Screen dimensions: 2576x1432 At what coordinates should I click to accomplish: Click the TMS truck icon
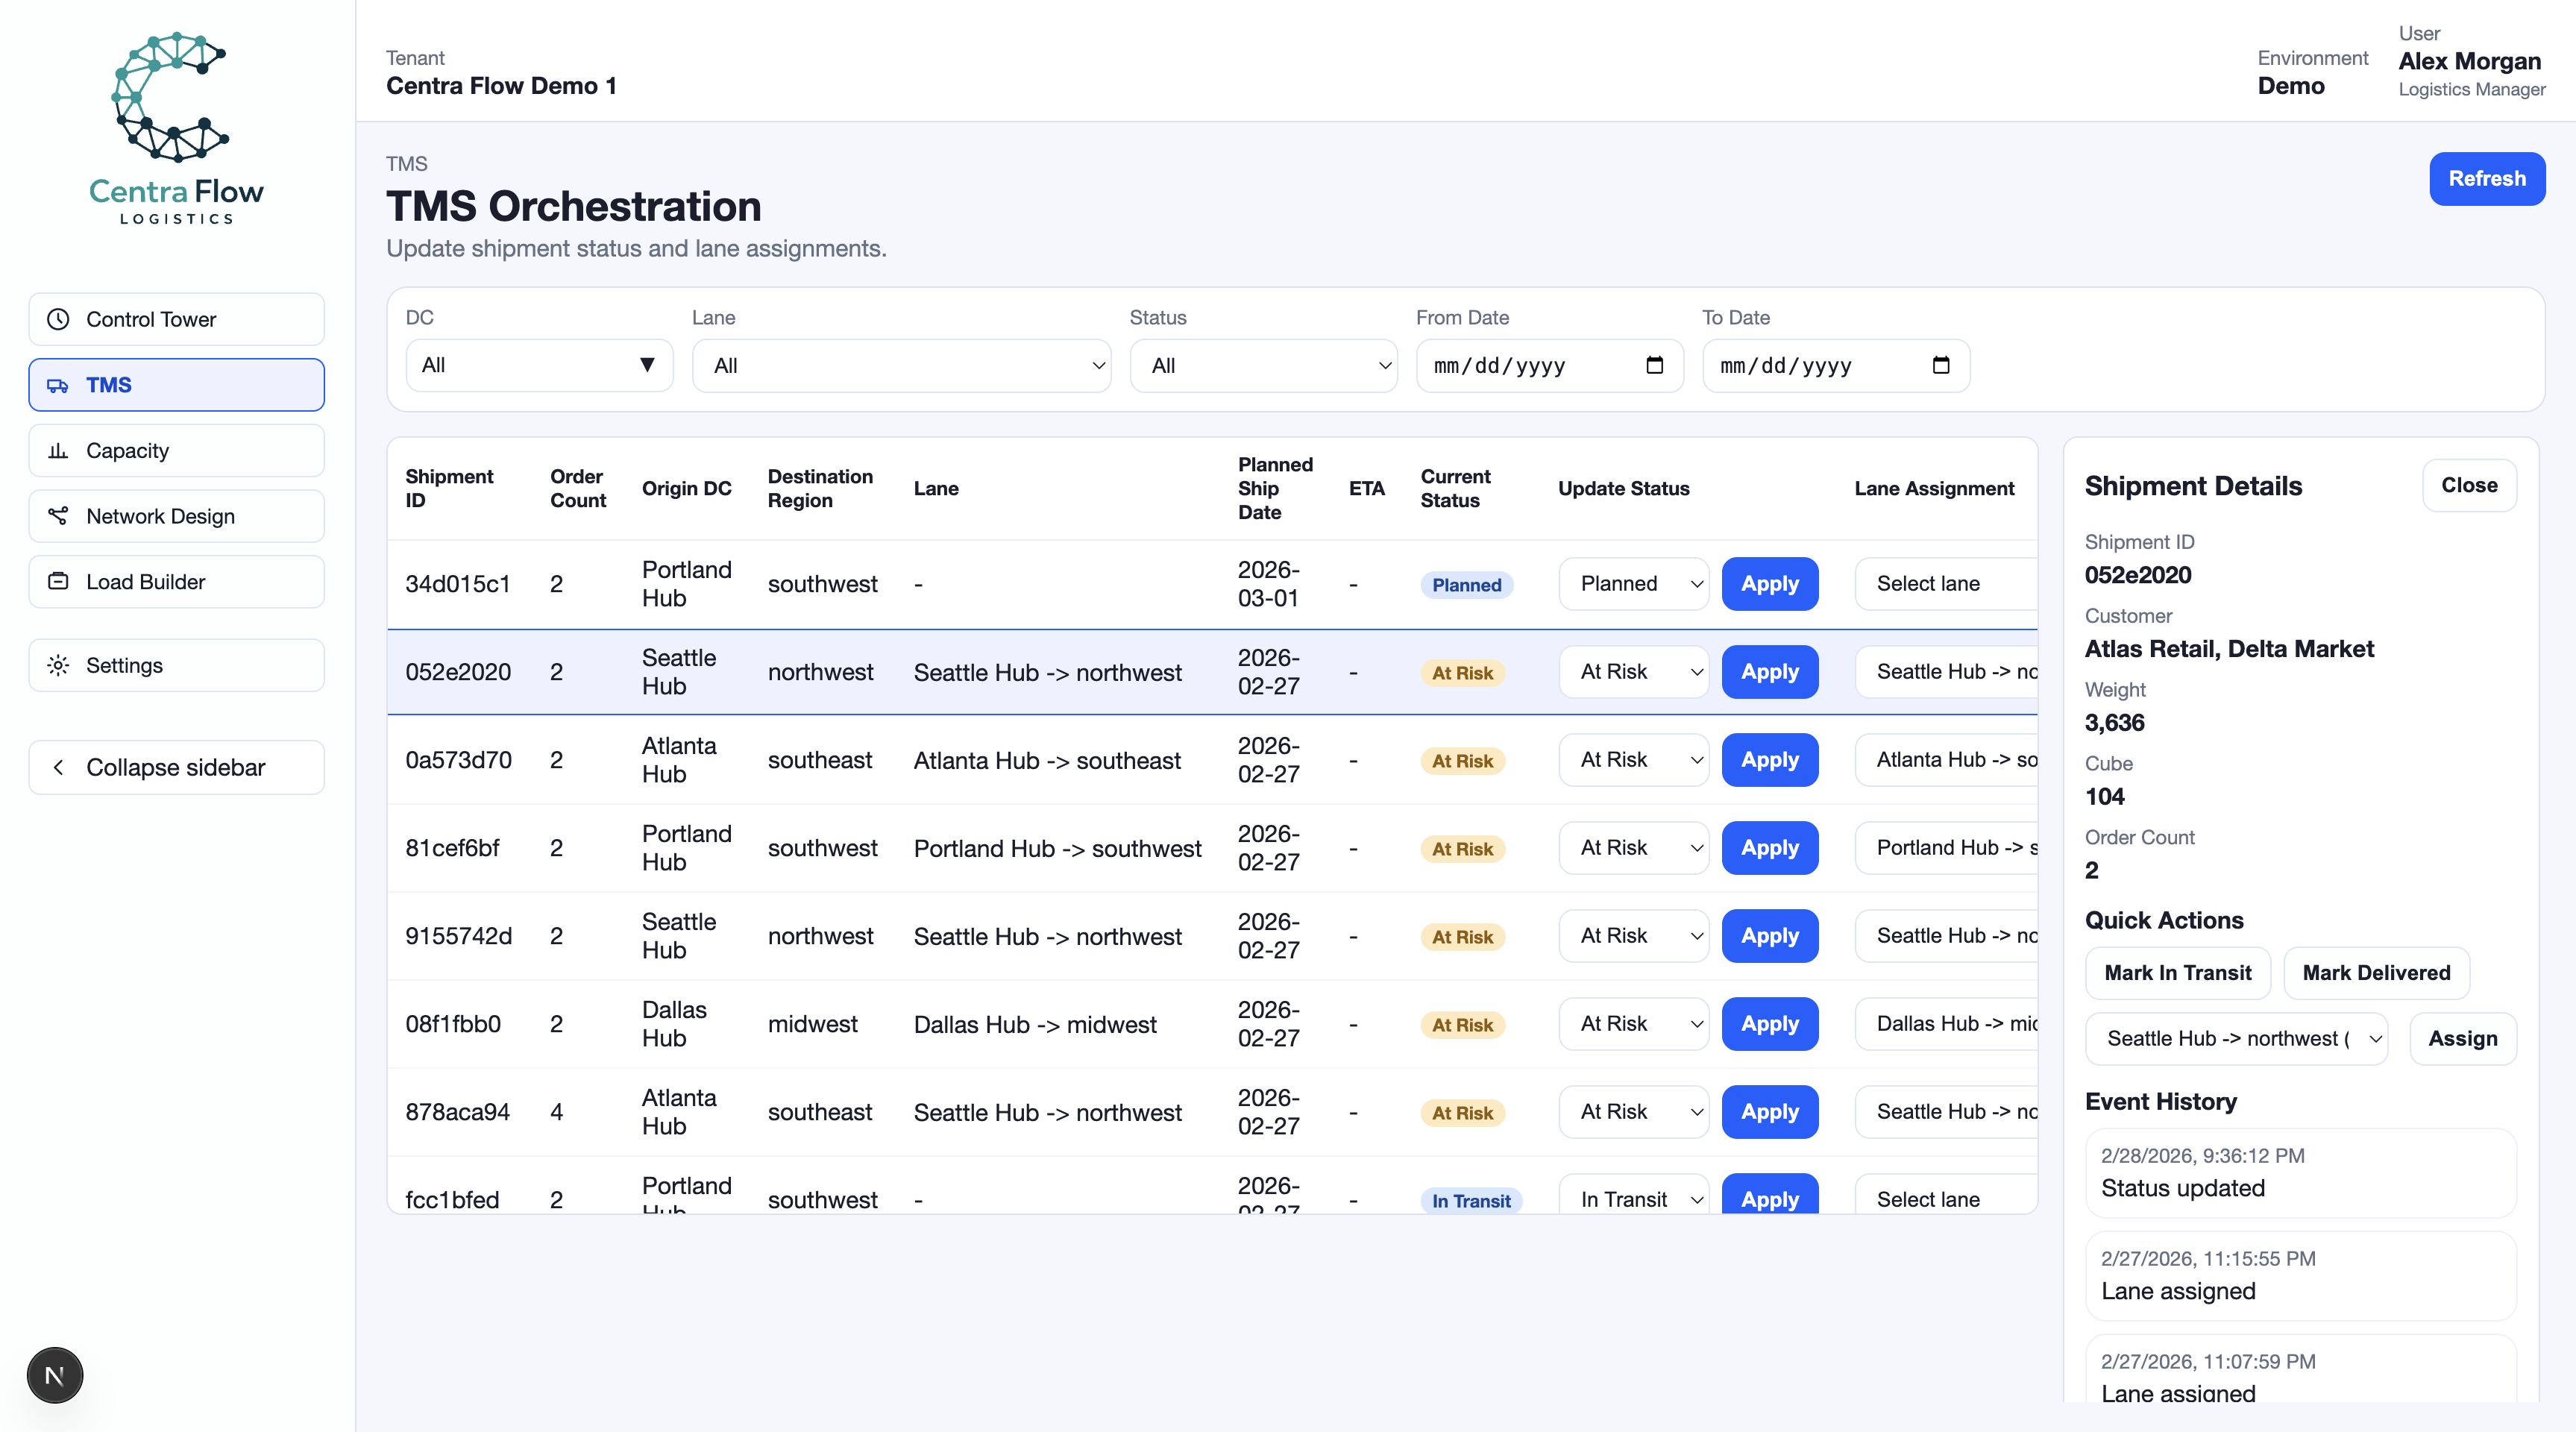point(59,385)
